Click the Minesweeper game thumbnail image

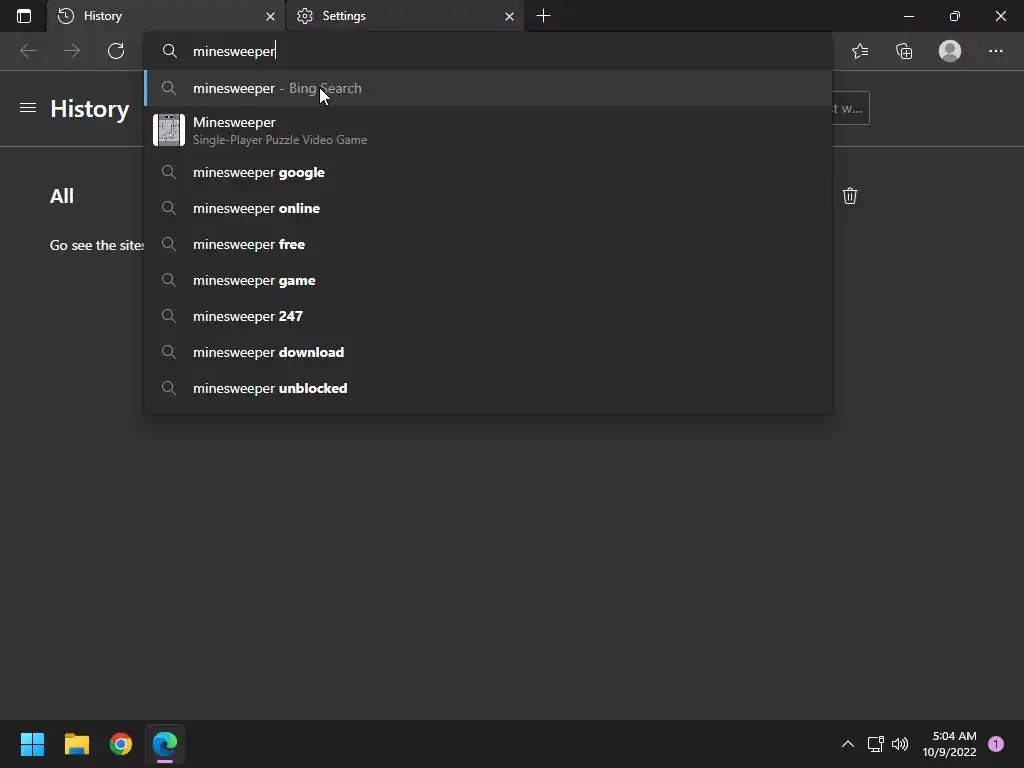(x=169, y=130)
